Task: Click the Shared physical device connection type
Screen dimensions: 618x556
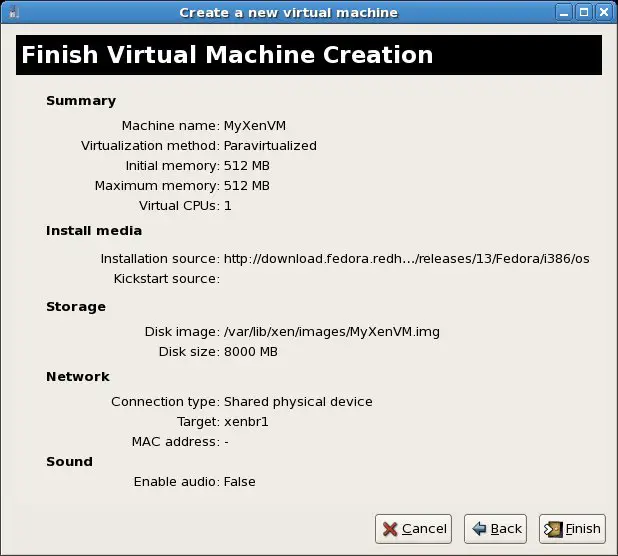Action: click(x=298, y=402)
